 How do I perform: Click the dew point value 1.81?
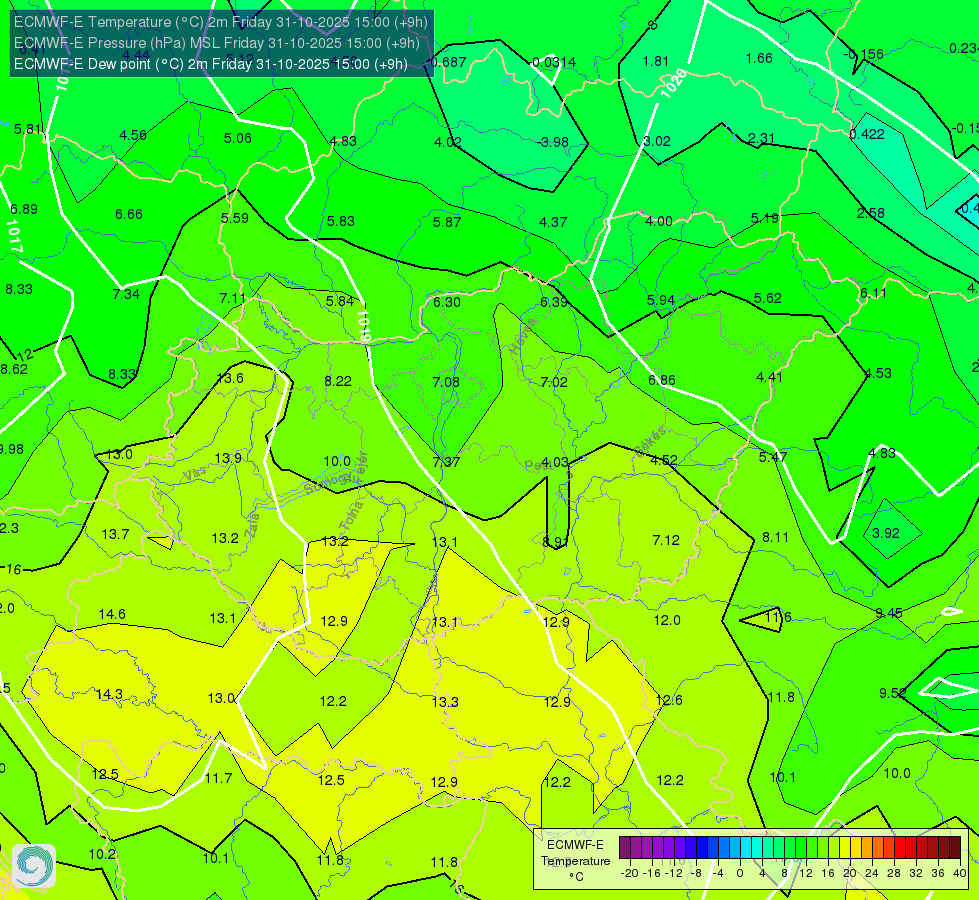[x=656, y=61]
